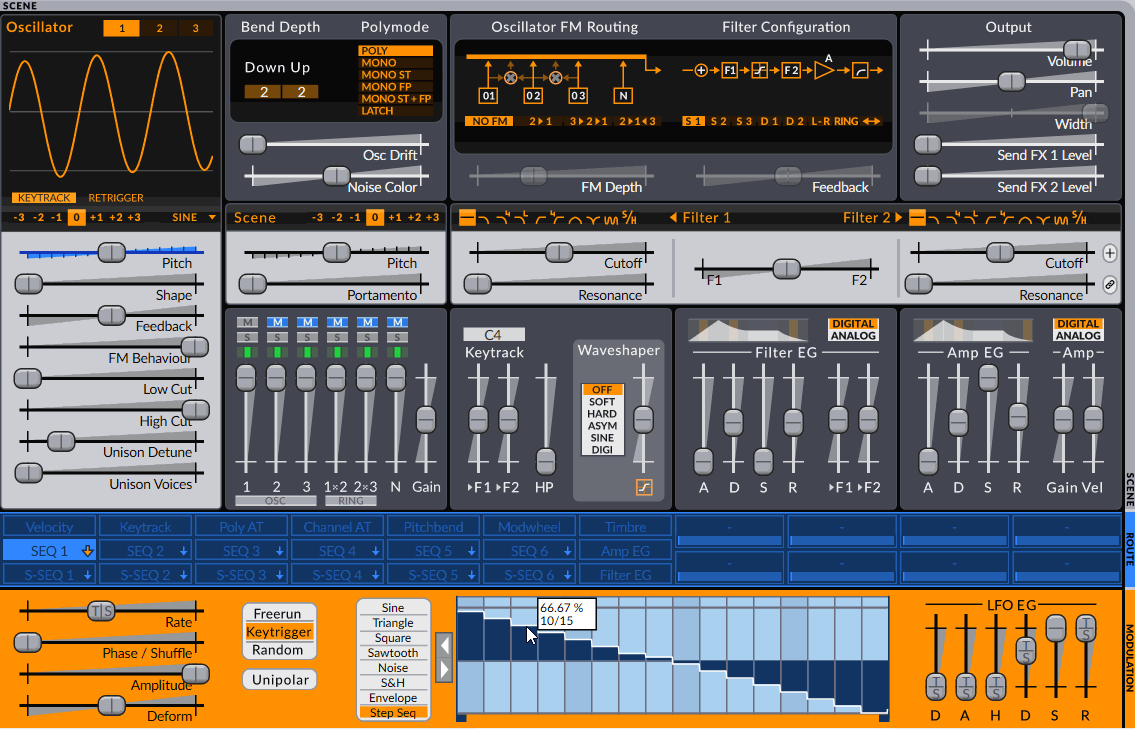The height and width of the screenshot is (729, 1135).
Task: Solo oscillator 3 in the mixer
Action: pyautogui.click(x=307, y=337)
